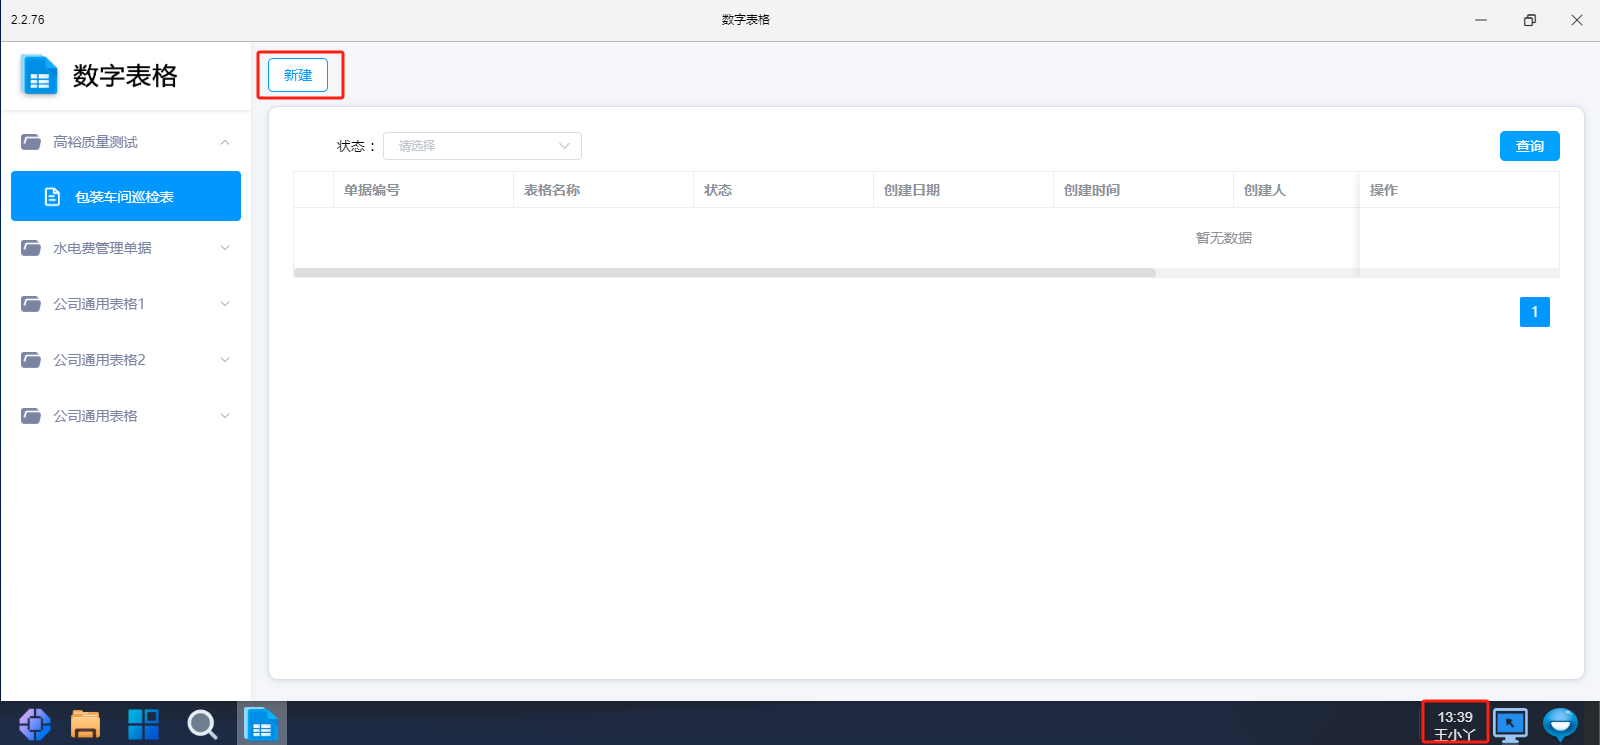Click the 单据编号 column header
Screen dimensions: 1600x745
[372, 190]
